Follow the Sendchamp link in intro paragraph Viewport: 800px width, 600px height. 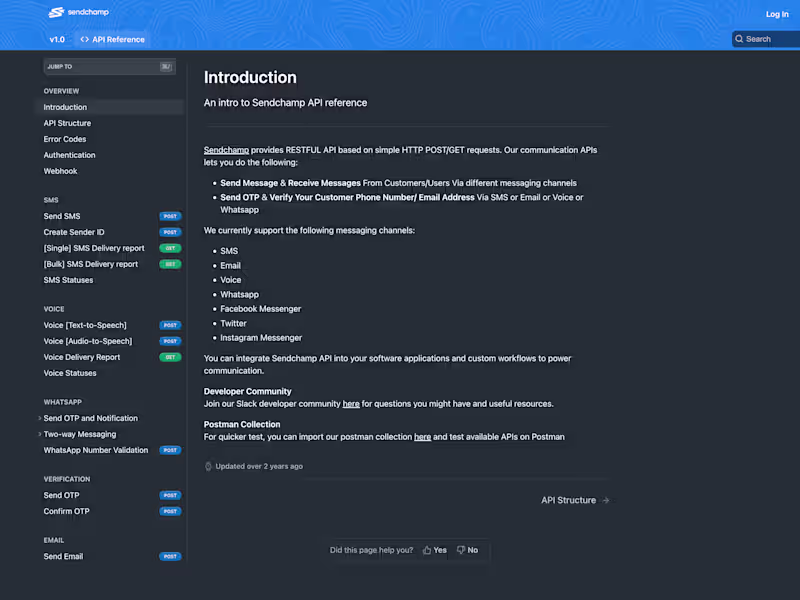click(x=226, y=150)
